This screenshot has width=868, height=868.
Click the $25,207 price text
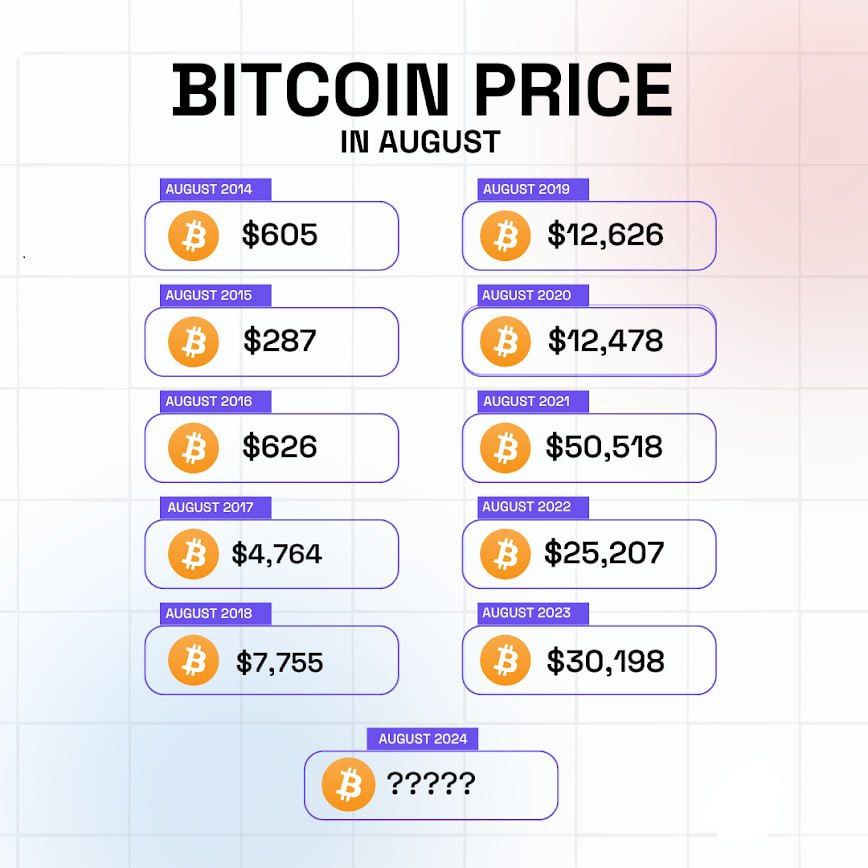[604, 552]
